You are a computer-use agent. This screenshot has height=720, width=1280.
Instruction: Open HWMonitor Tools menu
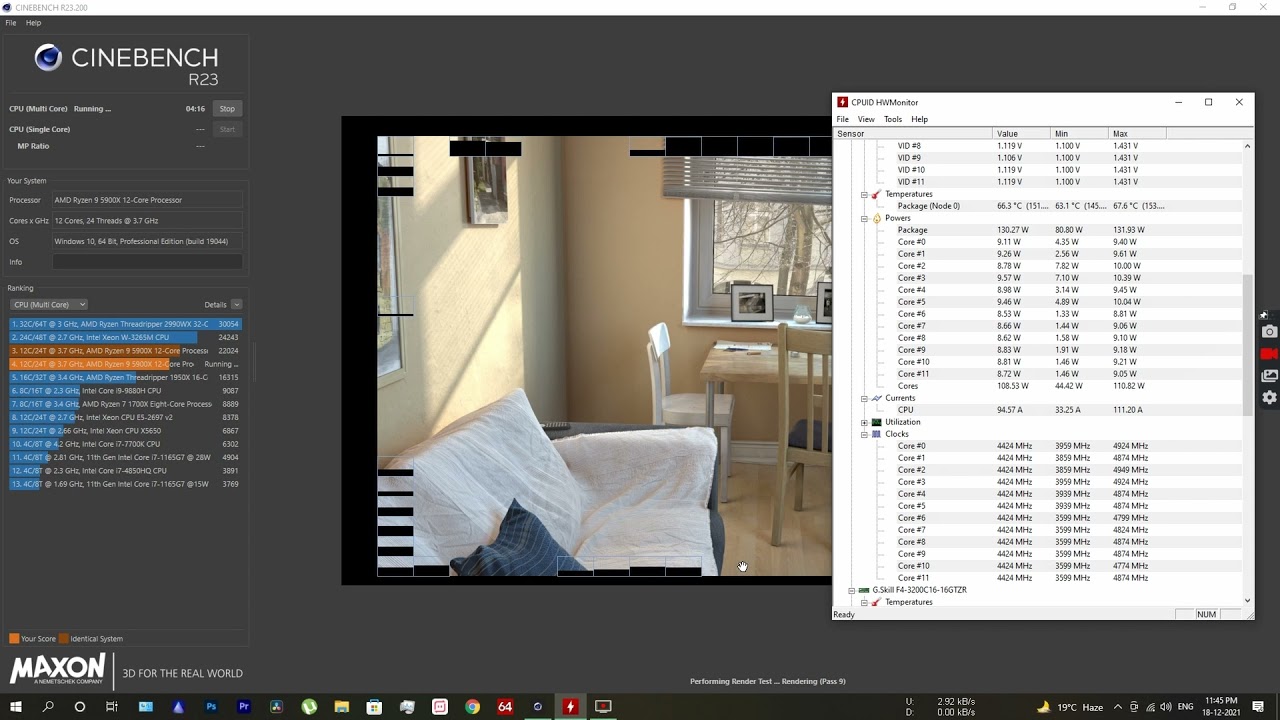click(893, 119)
